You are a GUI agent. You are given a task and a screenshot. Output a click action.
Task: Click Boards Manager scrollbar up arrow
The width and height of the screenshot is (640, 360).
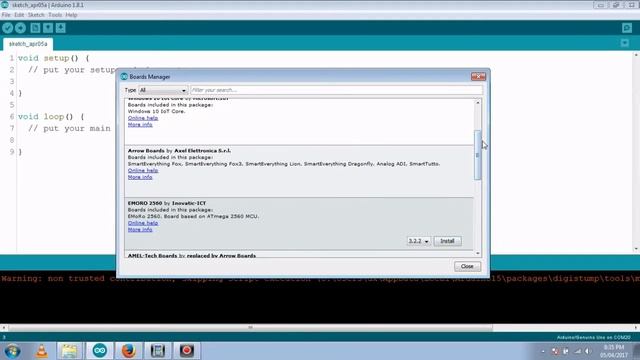(478, 102)
